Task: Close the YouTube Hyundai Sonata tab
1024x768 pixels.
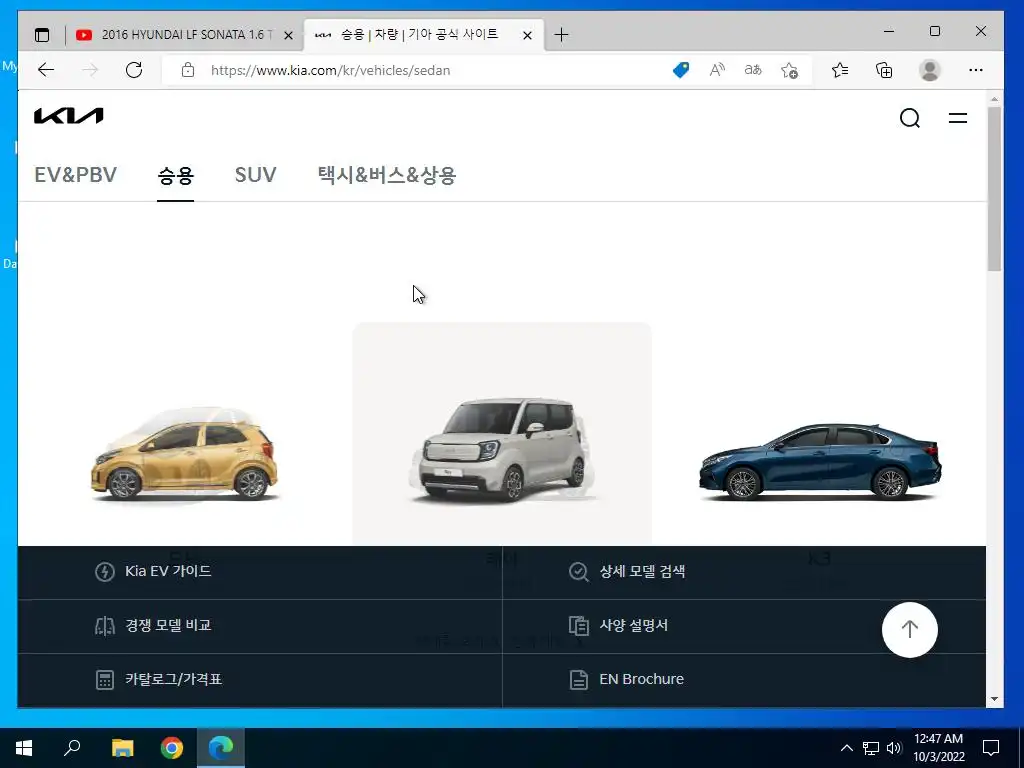Action: coord(288,35)
